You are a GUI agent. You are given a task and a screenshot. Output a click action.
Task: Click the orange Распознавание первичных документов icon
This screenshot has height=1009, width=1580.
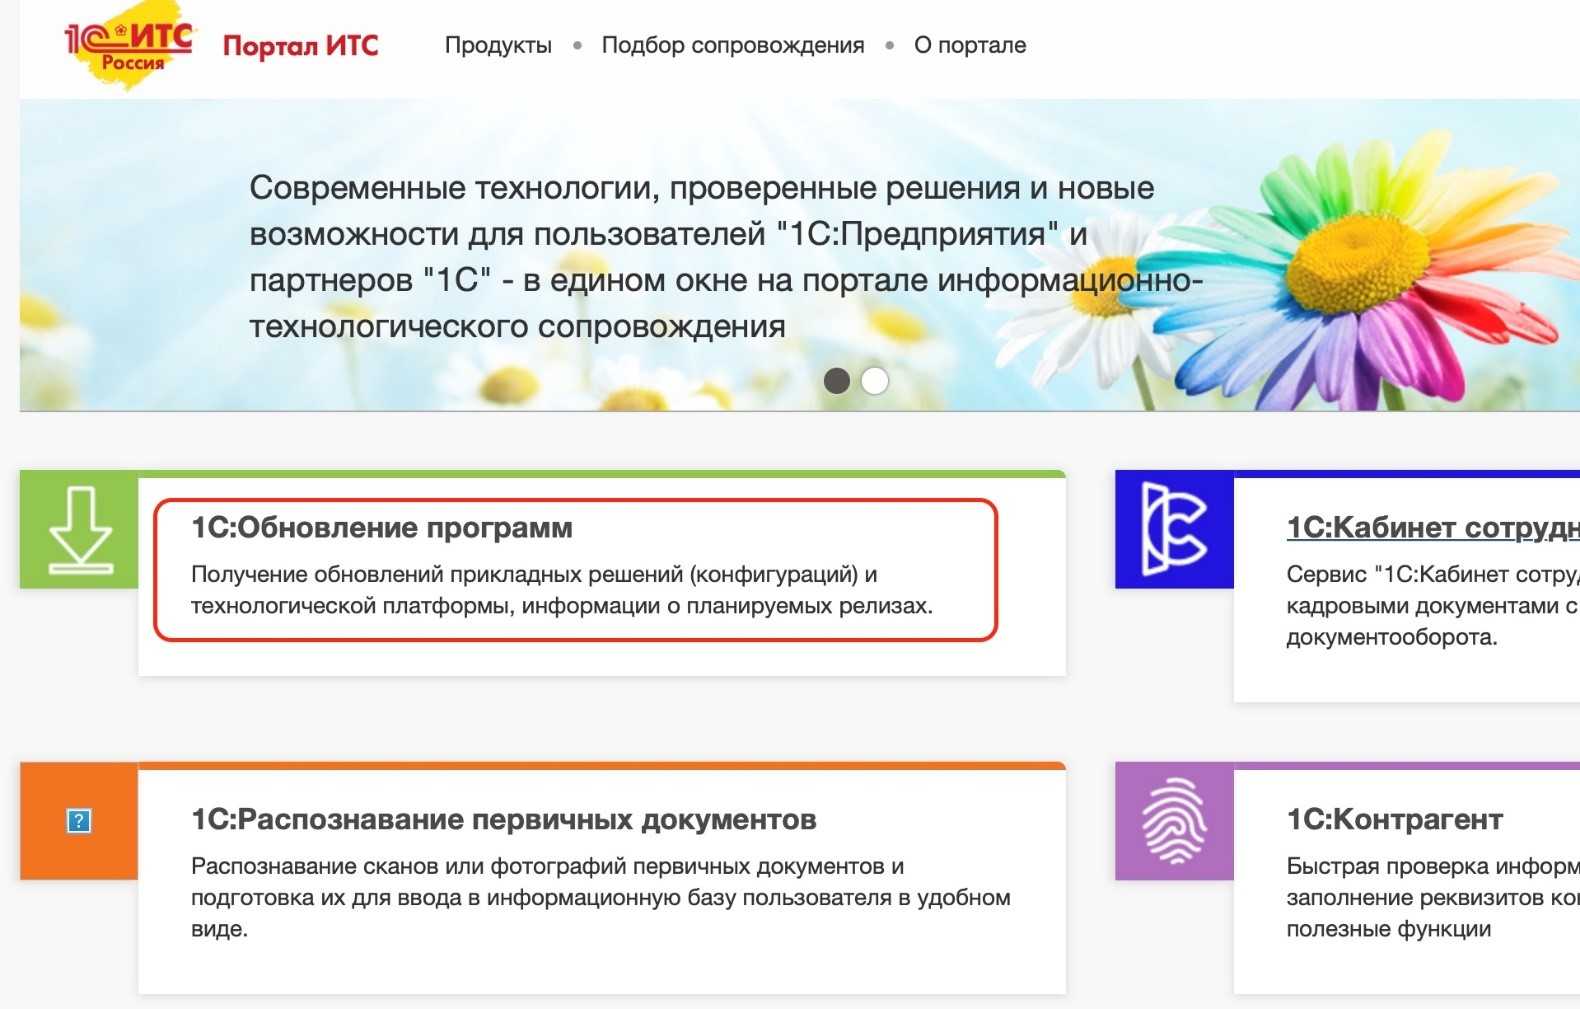coord(79,821)
